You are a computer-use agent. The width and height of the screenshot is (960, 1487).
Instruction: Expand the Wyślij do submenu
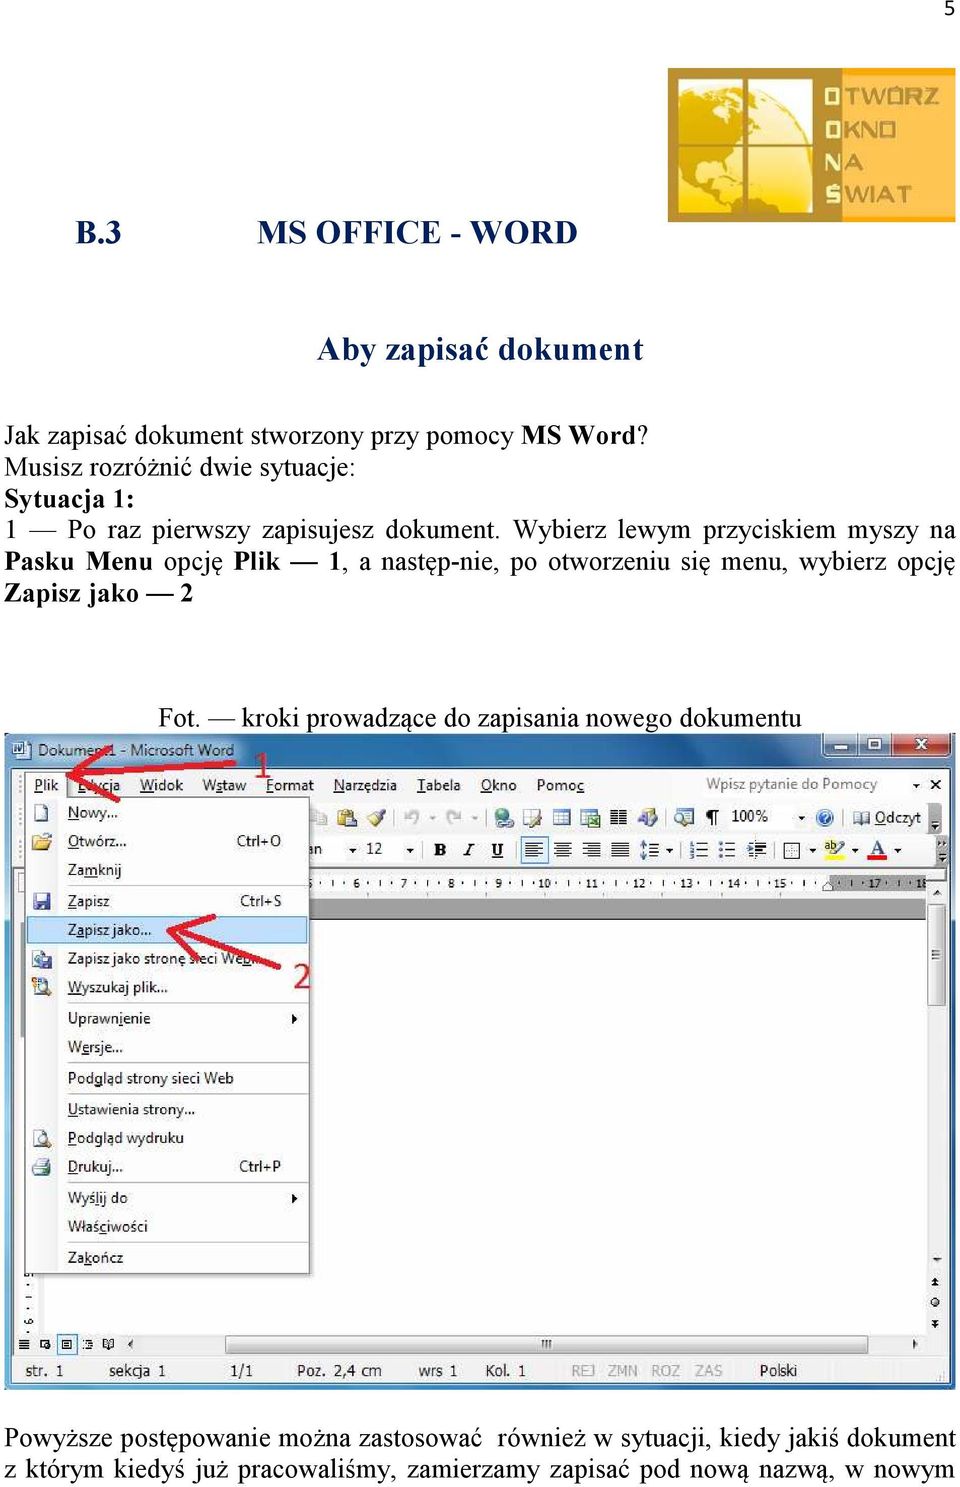294,1198
